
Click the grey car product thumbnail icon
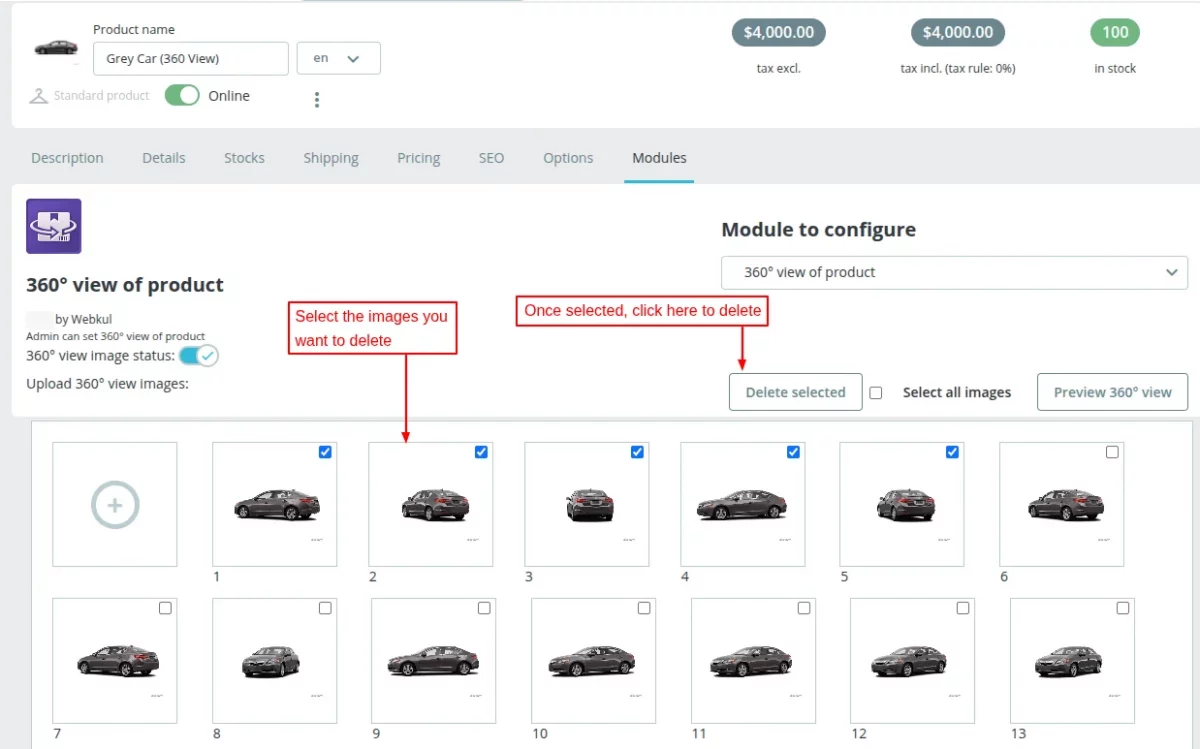click(56, 48)
